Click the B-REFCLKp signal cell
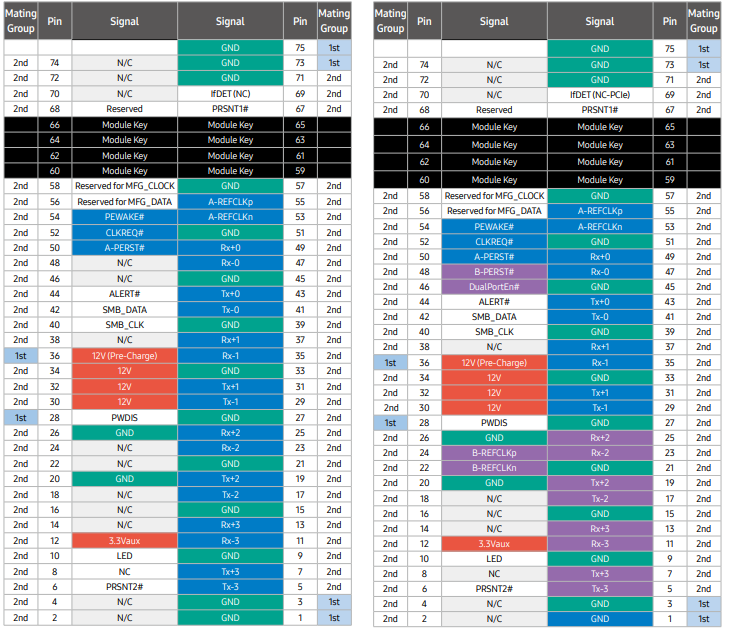The width and height of the screenshot is (731, 639). [494, 452]
